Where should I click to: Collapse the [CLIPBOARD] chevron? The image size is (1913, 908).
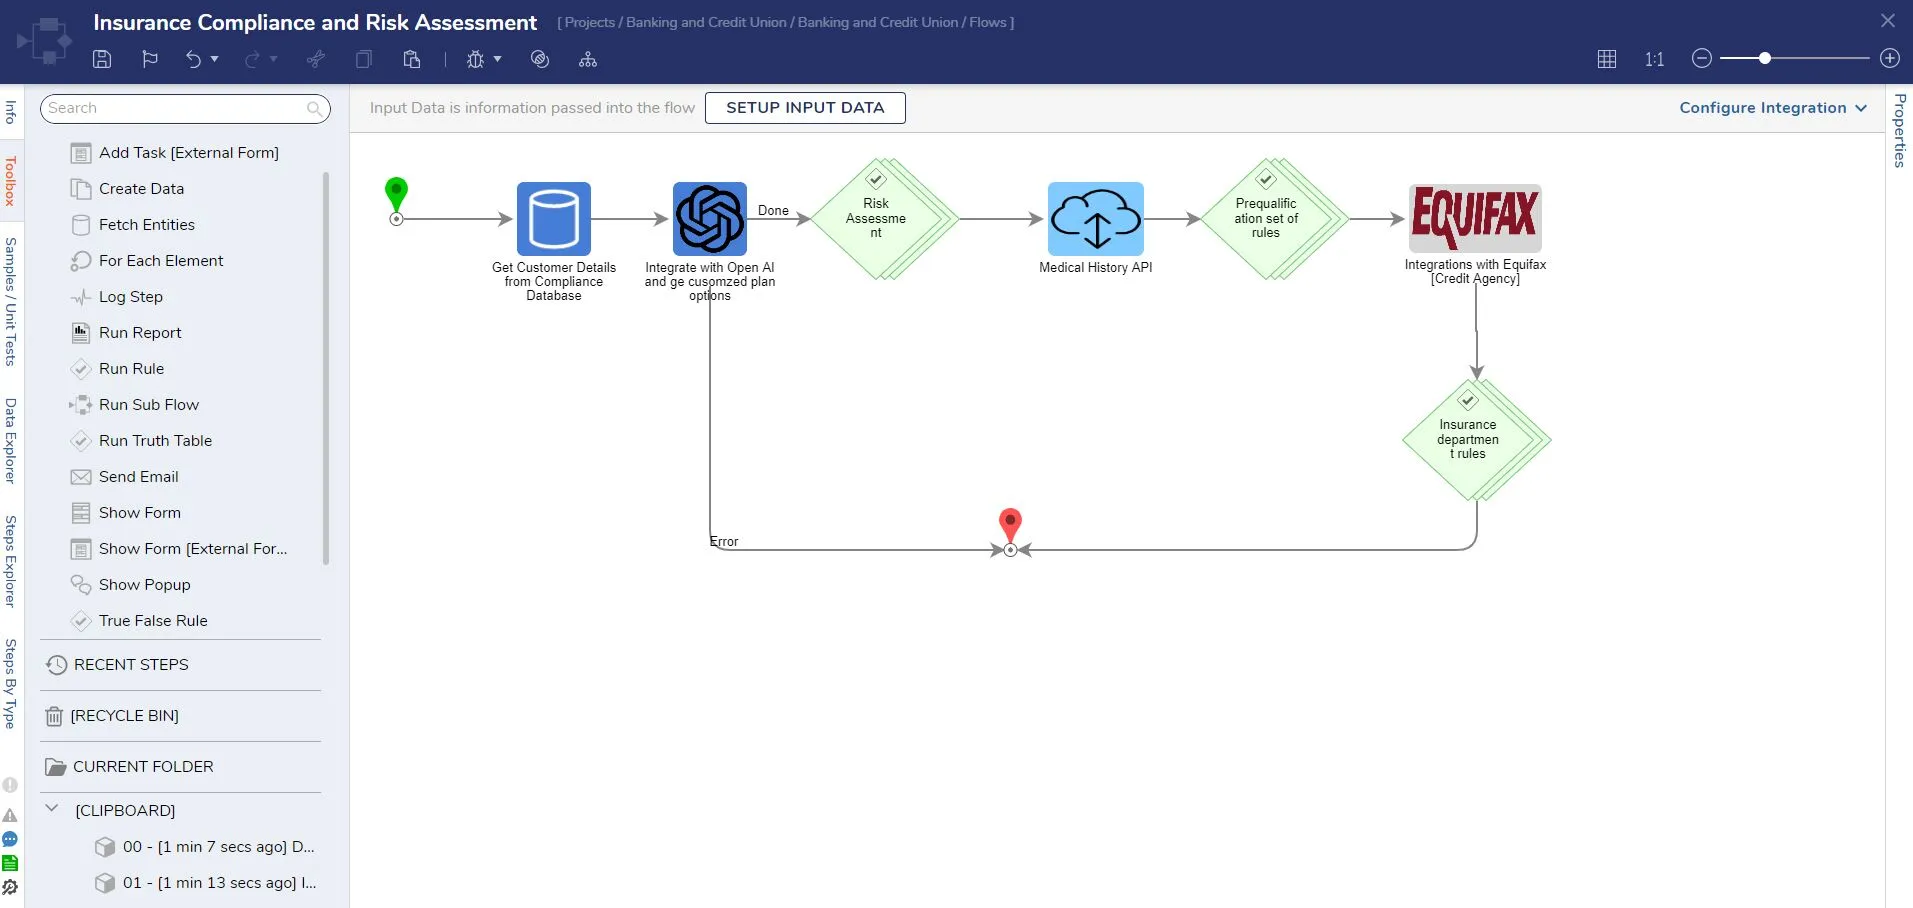(52, 808)
